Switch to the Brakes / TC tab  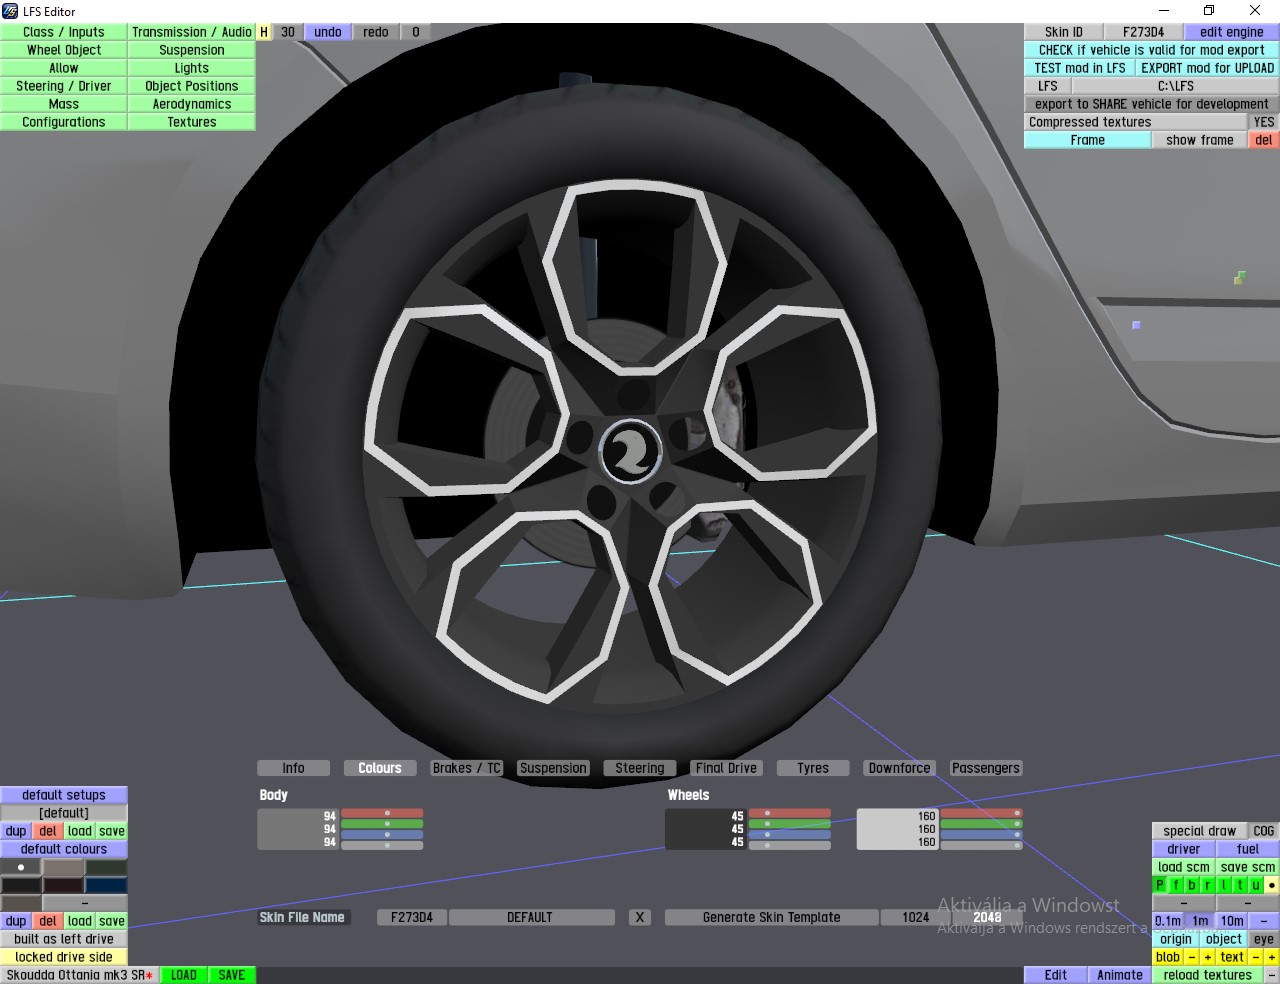click(x=466, y=768)
